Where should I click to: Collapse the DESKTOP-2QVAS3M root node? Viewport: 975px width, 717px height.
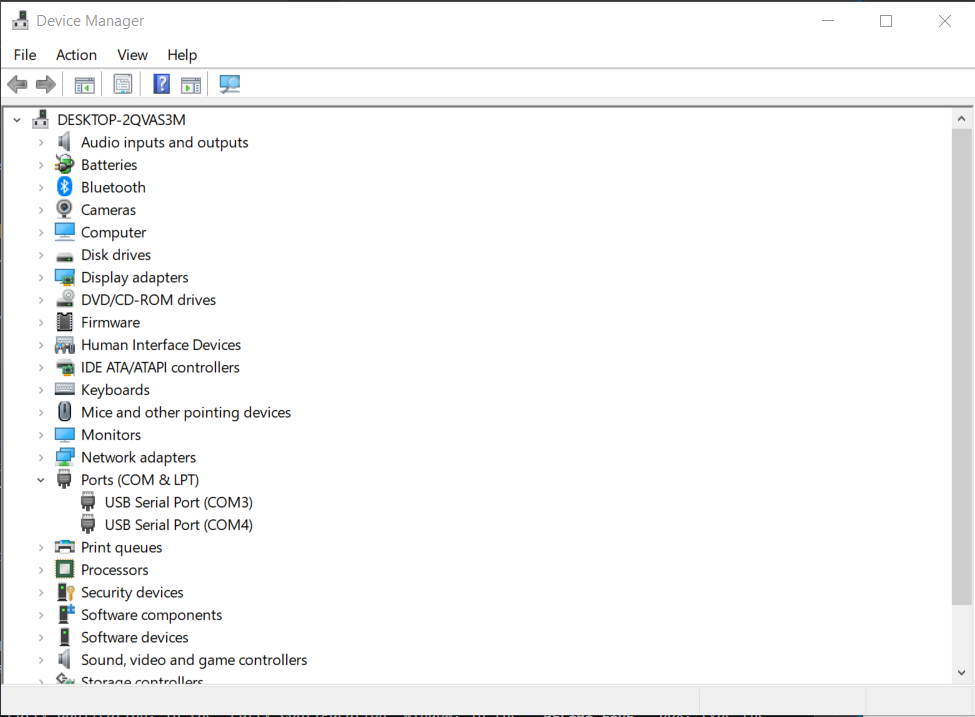[16, 119]
